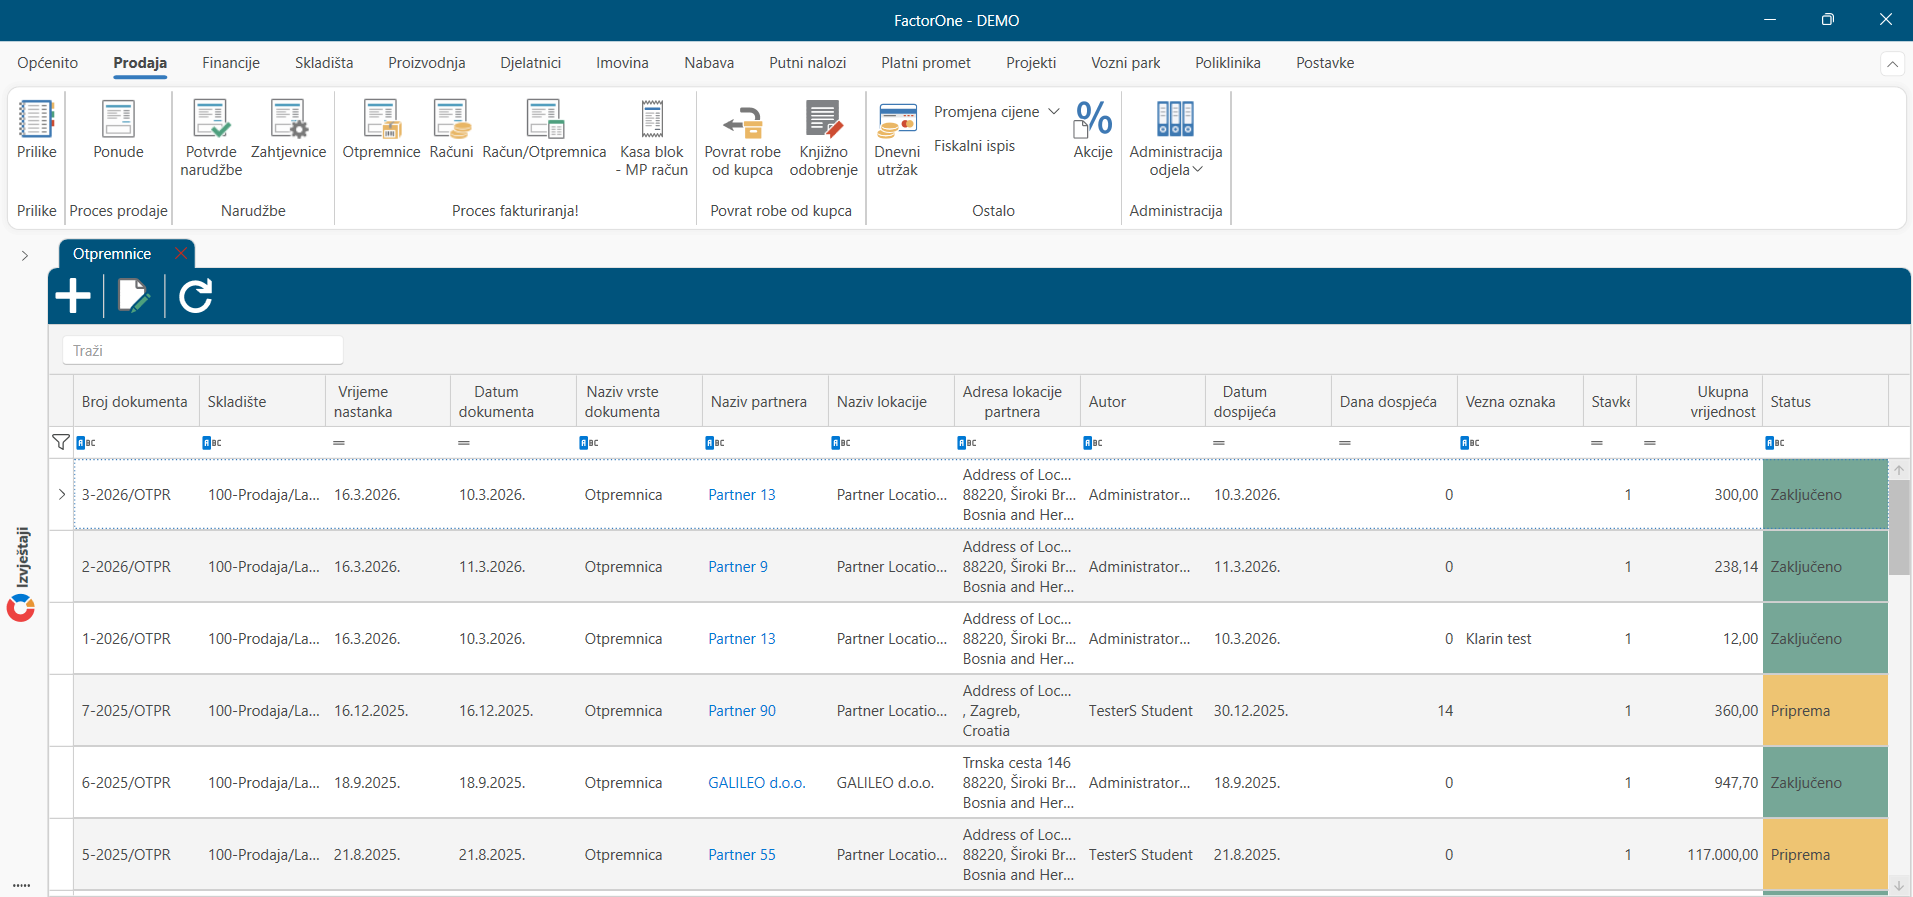The width and height of the screenshot is (1913, 897).
Task: Click the filter funnel icon in the grid
Action: point(61,442)
